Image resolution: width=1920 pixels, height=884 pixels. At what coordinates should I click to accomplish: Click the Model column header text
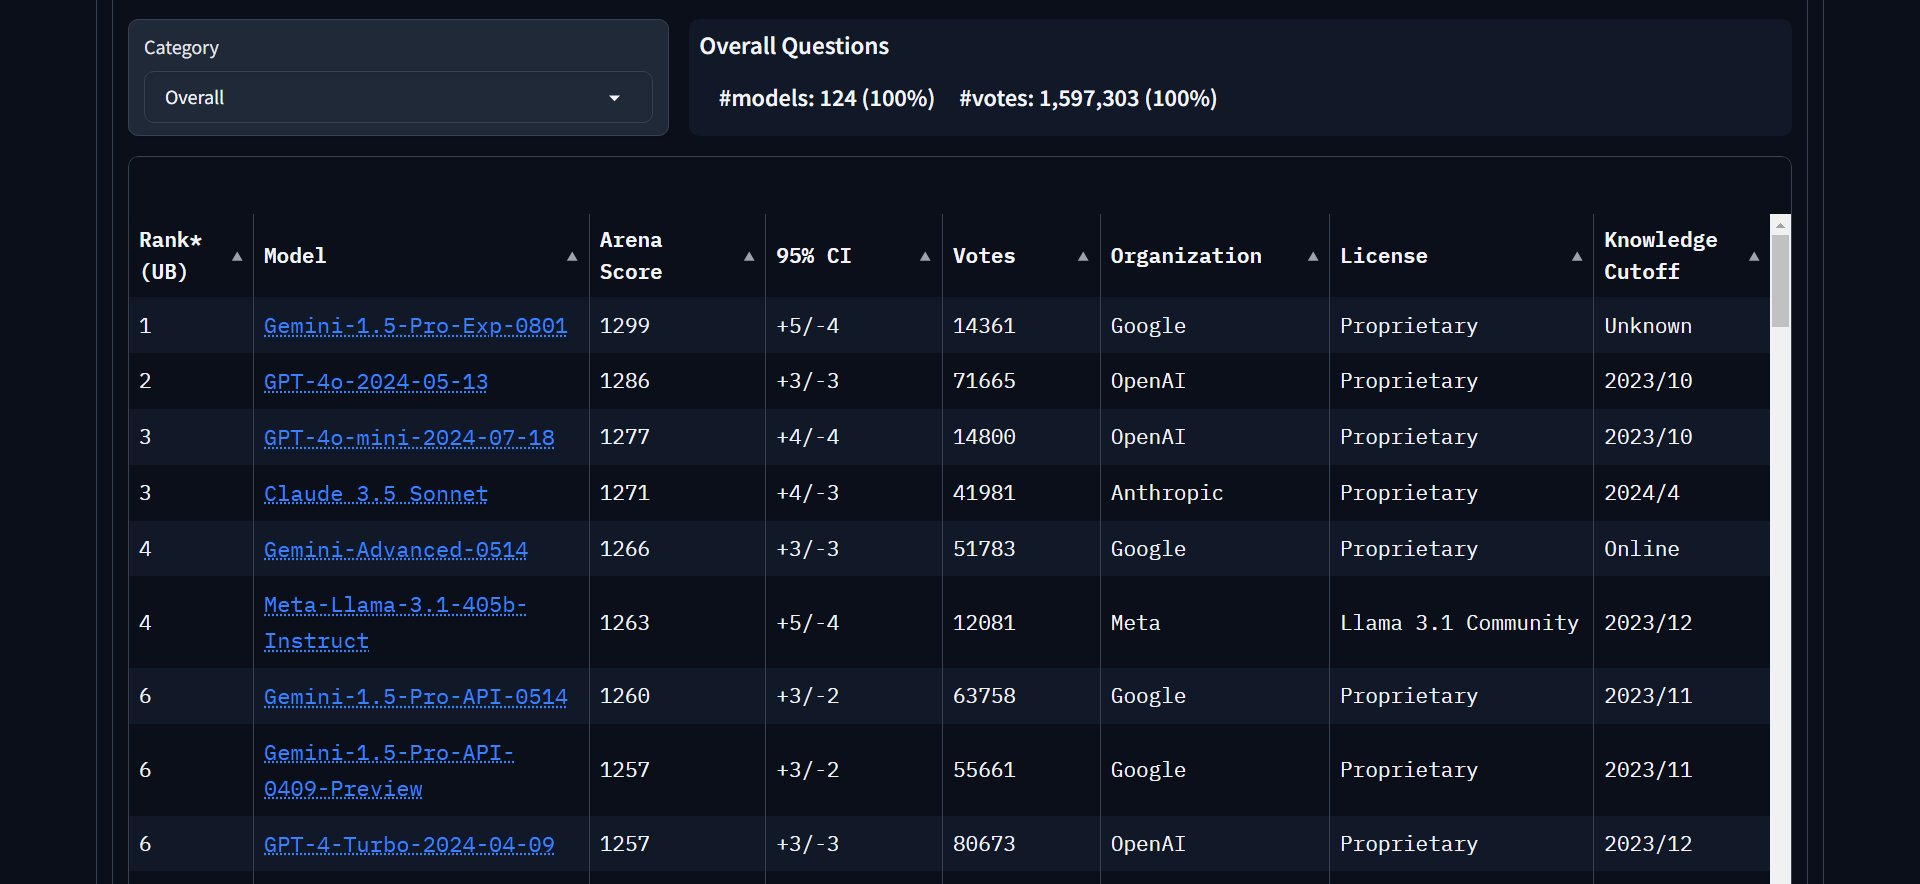tap(295, 256)
